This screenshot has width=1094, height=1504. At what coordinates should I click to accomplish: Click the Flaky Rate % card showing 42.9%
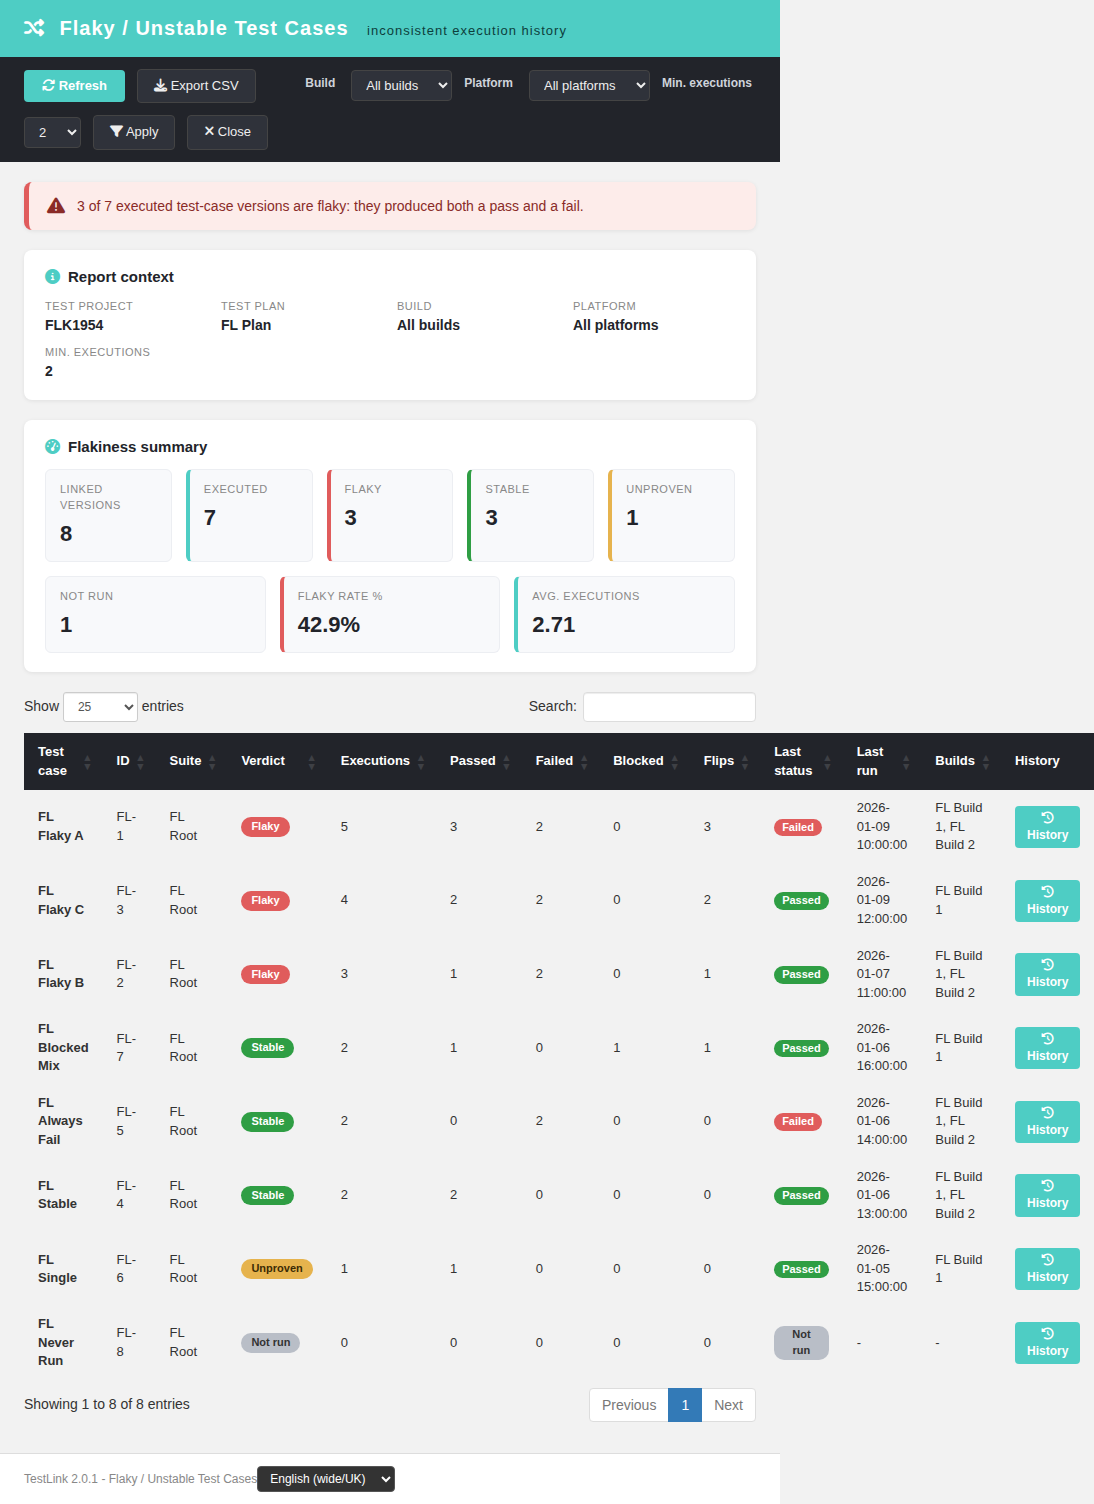coord(390,615)
